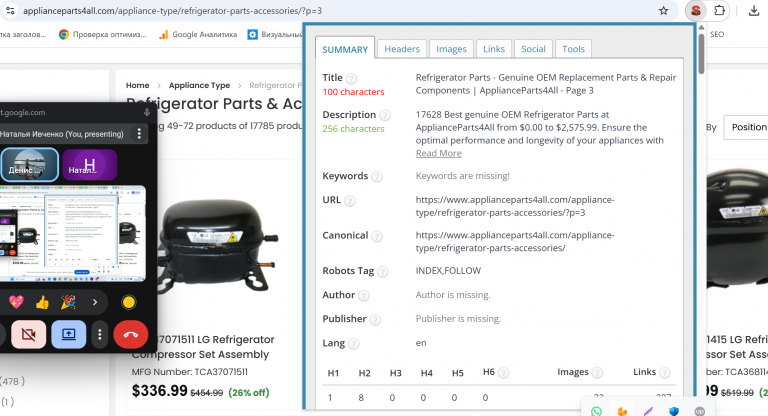The width and height of the screenshot is (768, 416).
Task: Click help icon next to Publisher
Action: point(375,320)
